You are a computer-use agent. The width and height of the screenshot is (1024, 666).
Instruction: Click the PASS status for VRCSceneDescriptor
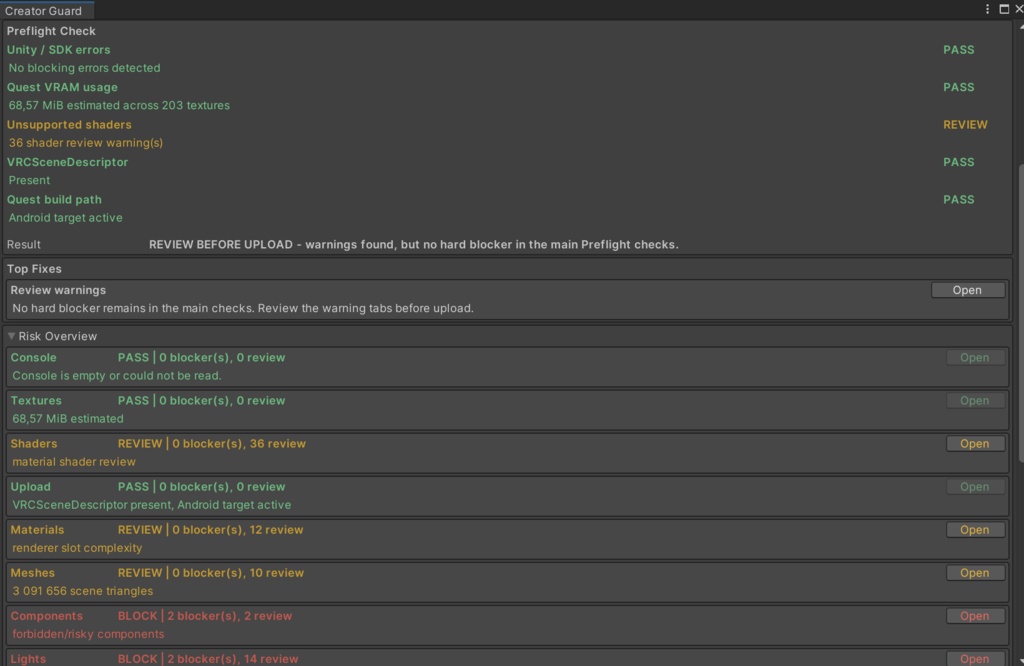(958, 162)
